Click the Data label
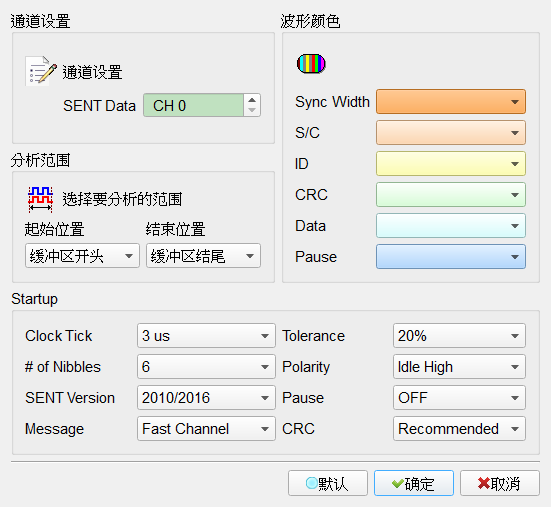 click(x=310, y=226)
